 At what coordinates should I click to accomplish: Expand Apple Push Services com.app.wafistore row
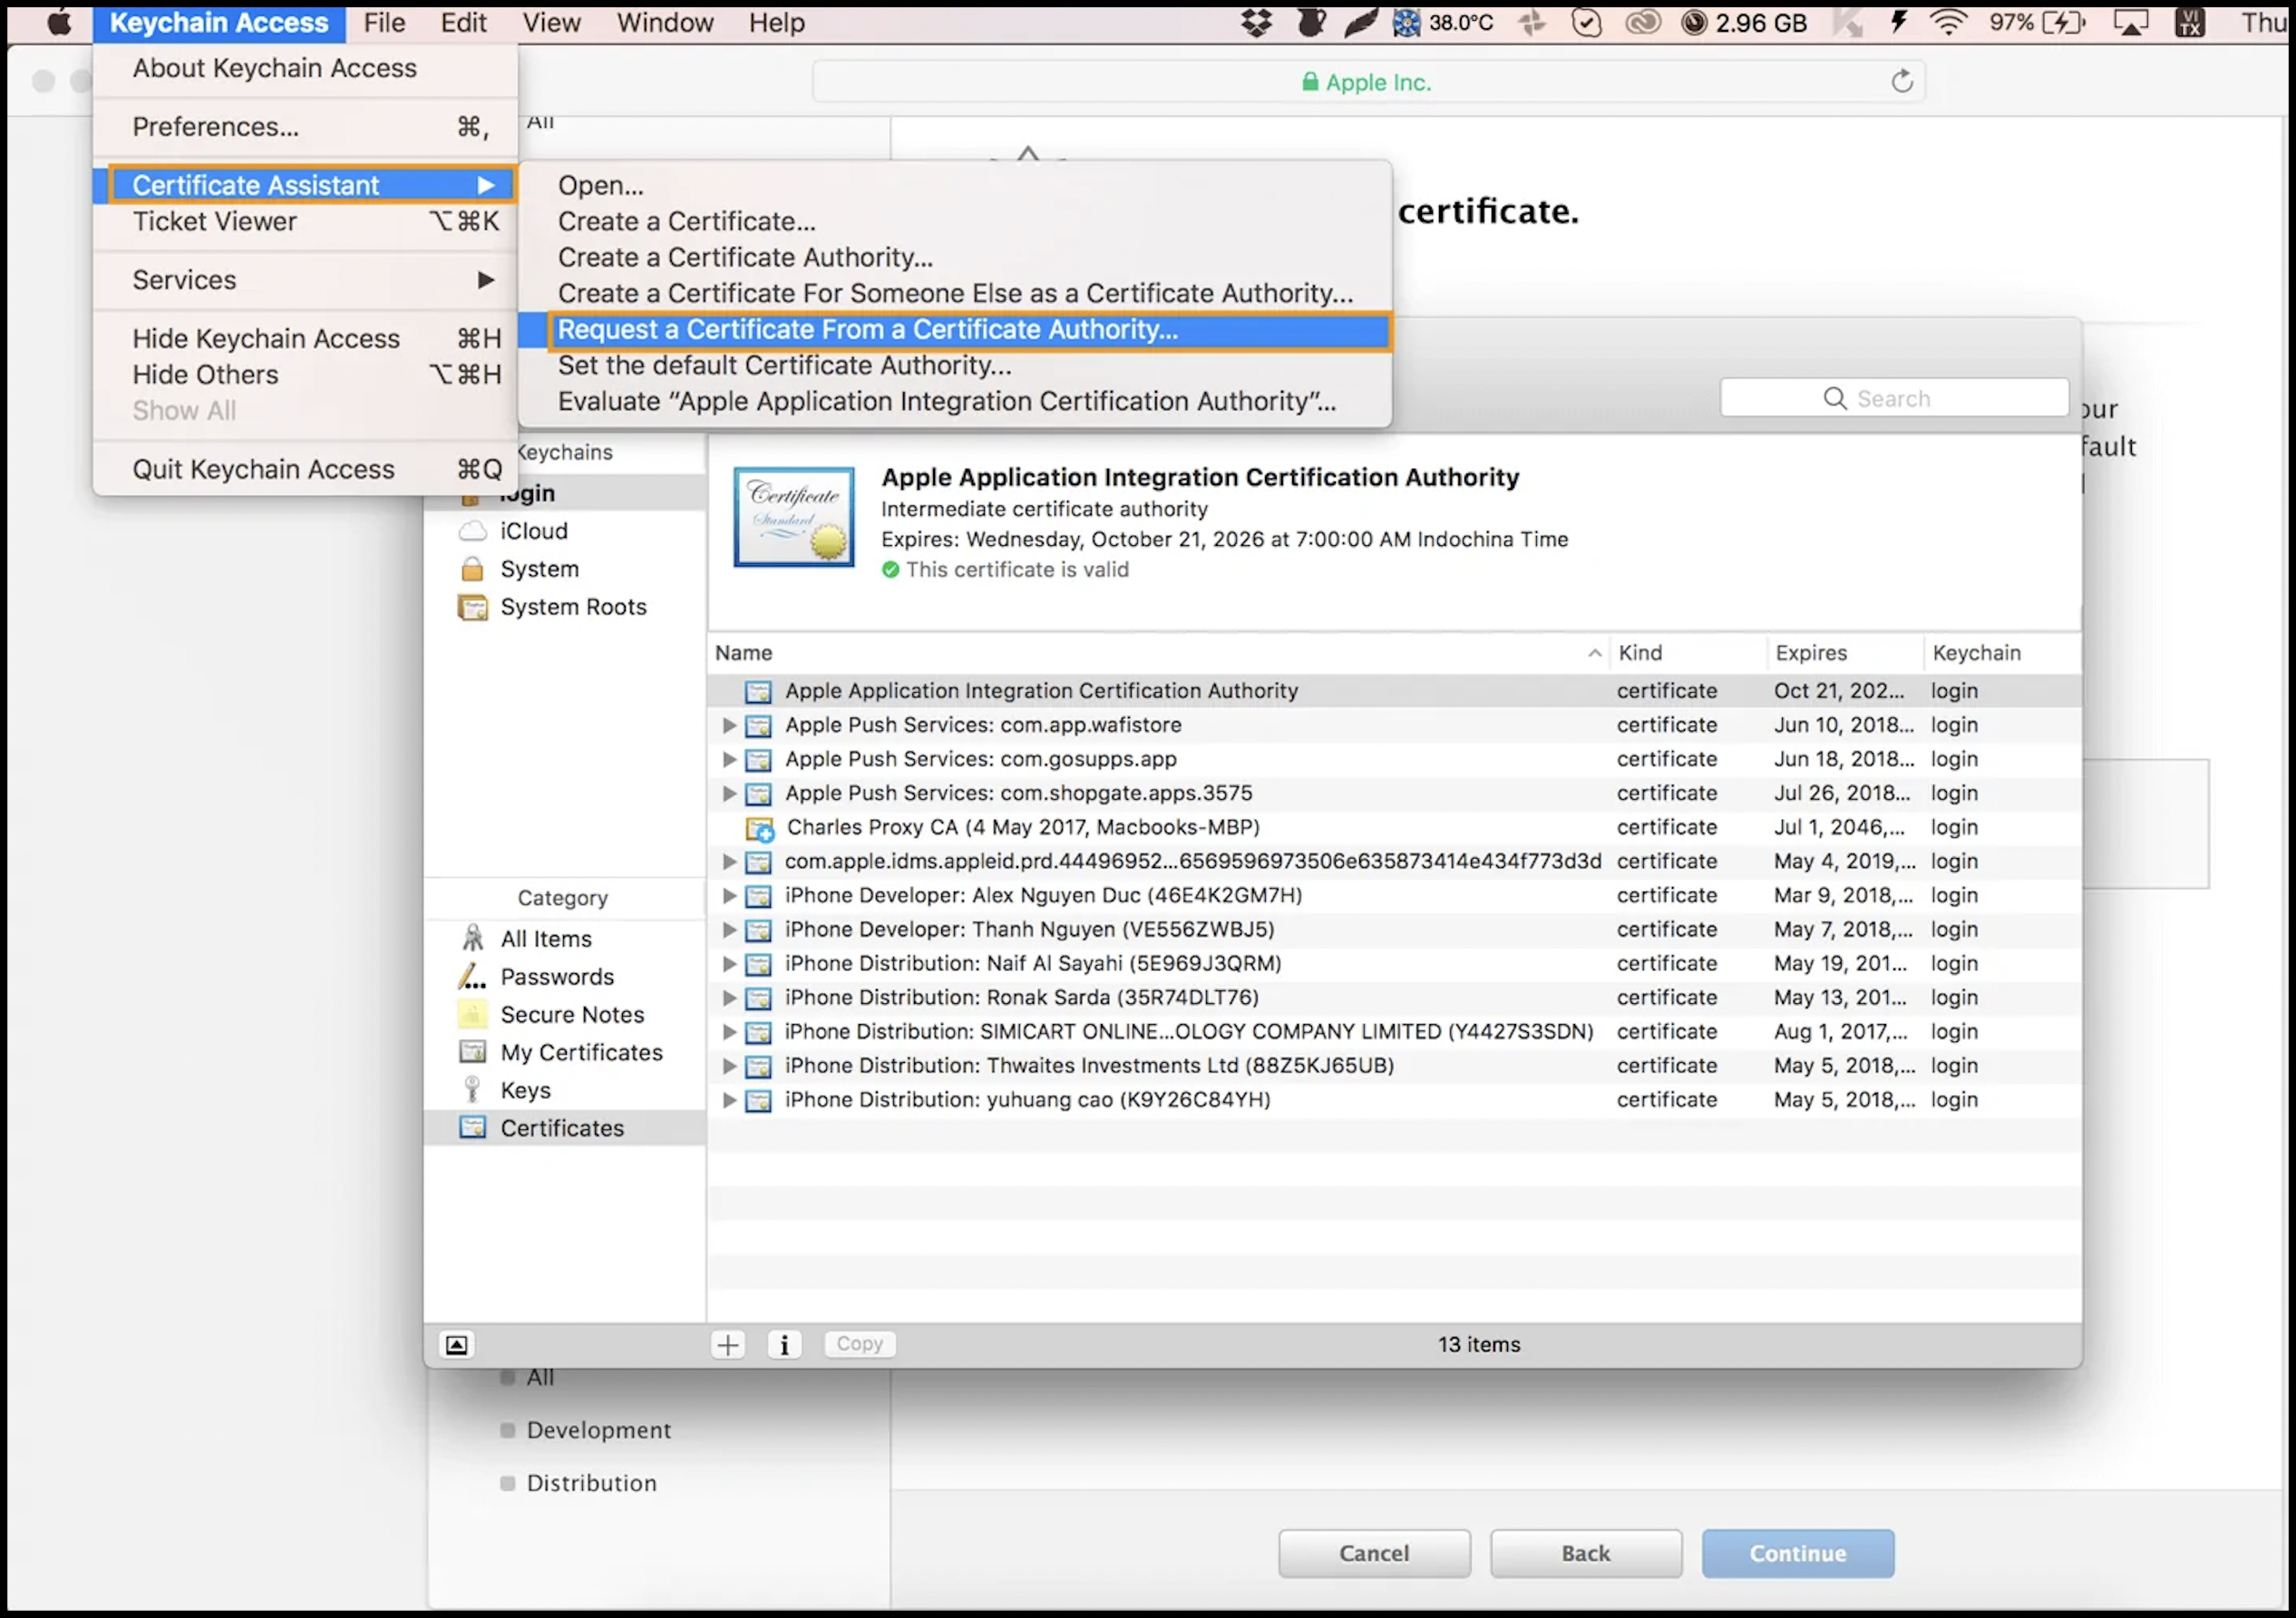(730, 725)
